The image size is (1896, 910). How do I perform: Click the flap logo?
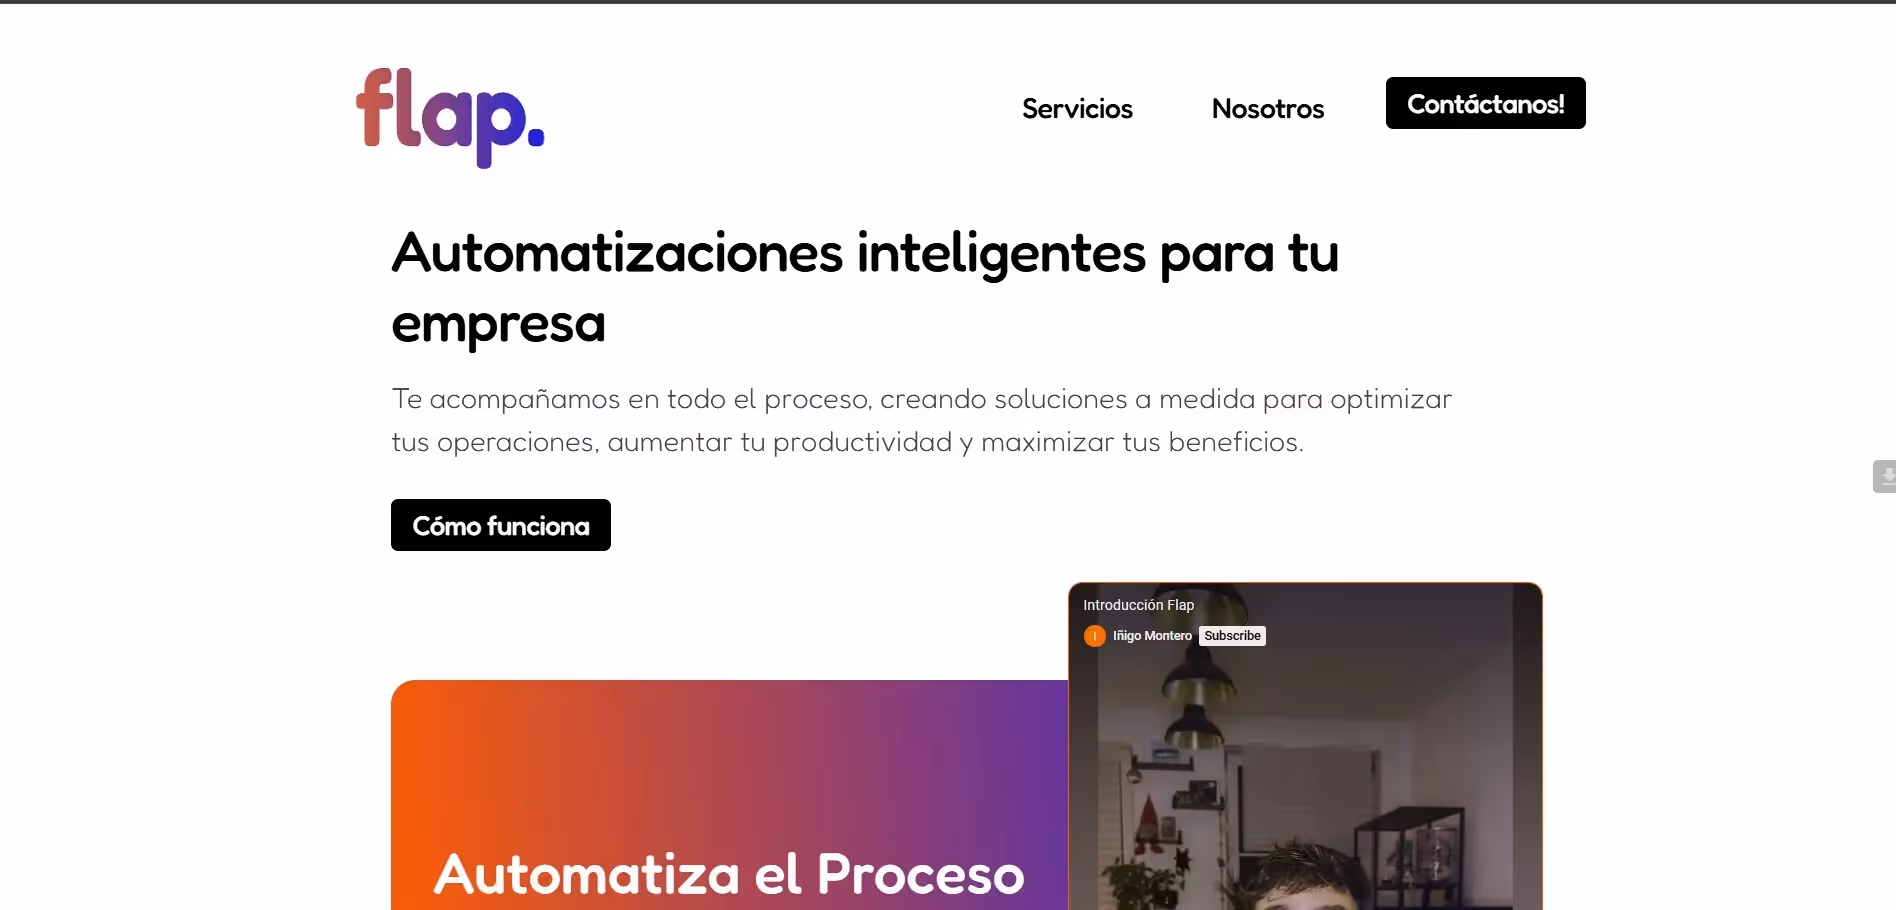coord(450,117)
